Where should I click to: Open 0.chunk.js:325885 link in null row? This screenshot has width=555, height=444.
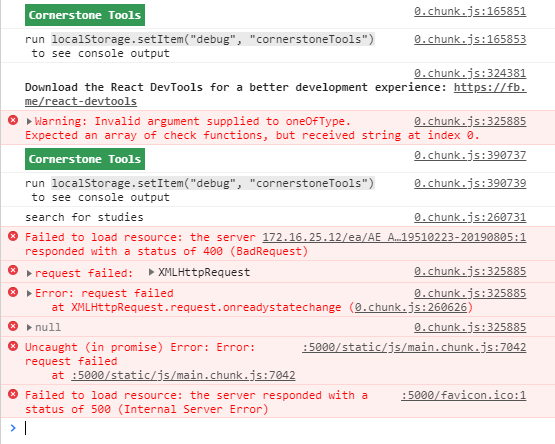[470, 328]
